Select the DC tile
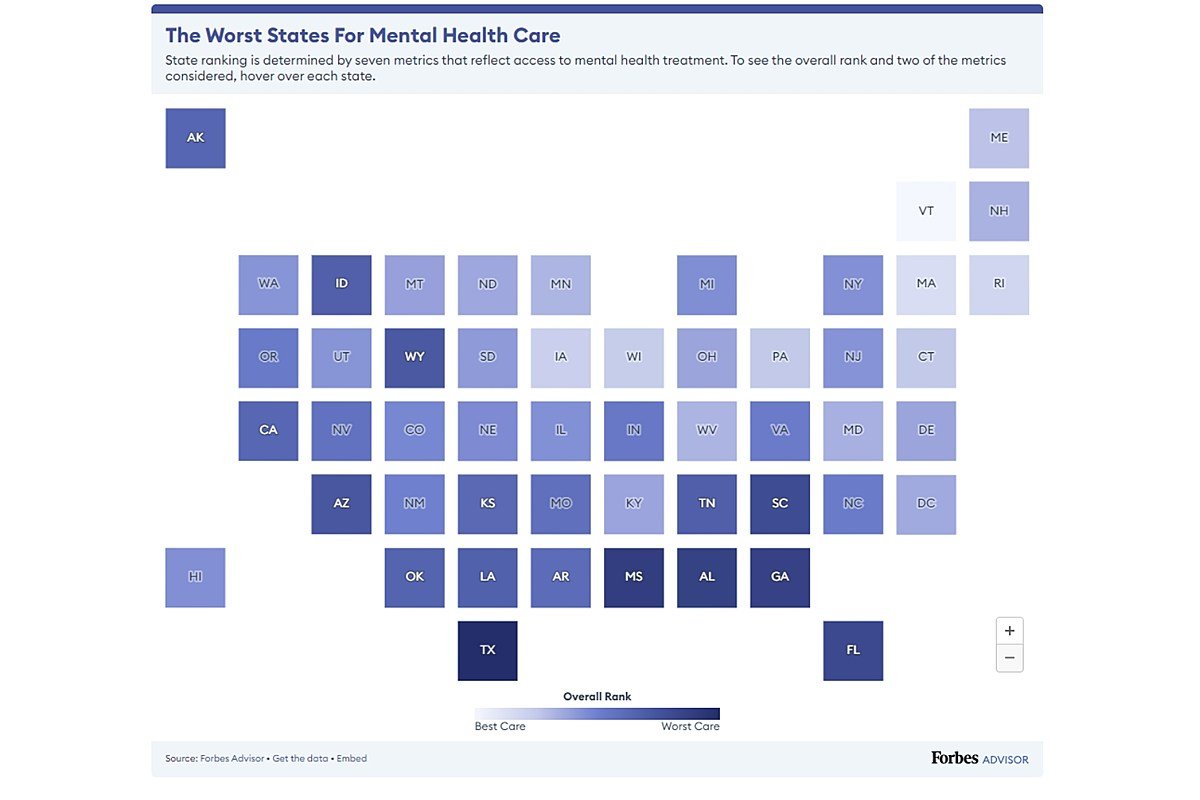Viewport: 1200px width, 800px height. click(x=926, y=504)
